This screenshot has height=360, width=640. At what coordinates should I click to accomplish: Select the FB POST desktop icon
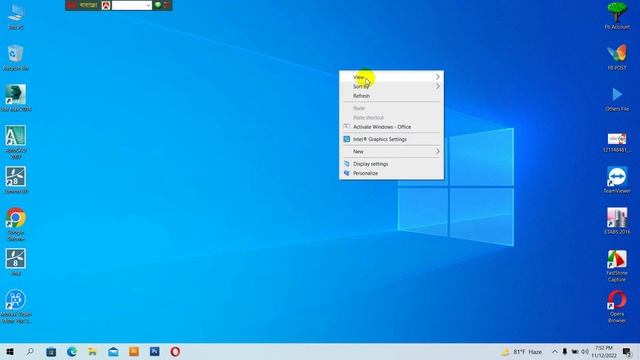coord(617,57)
